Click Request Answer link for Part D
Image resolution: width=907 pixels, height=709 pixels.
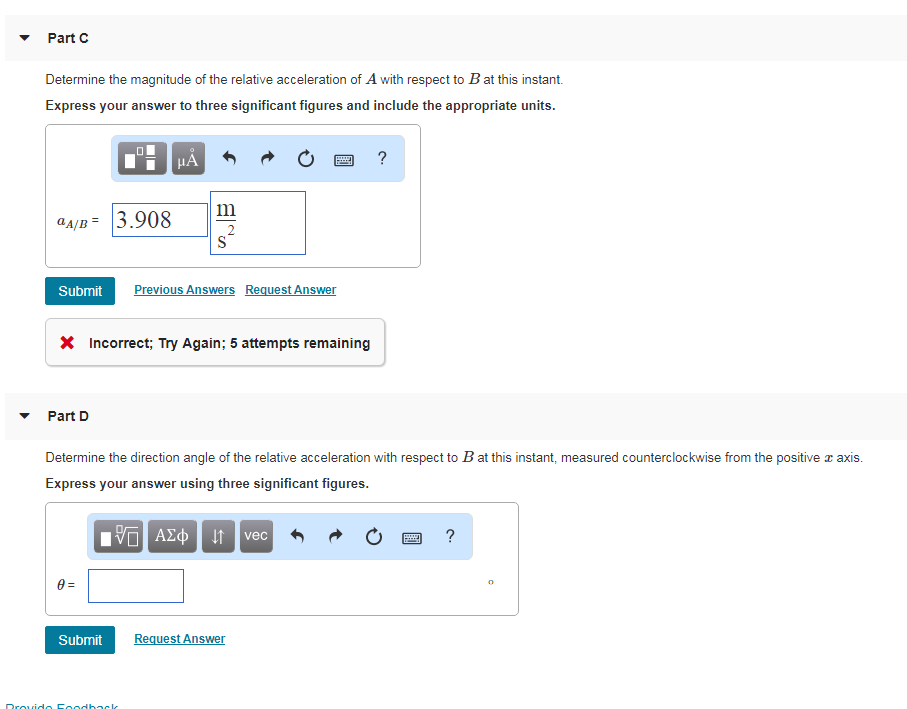click(x=179, y=638)
